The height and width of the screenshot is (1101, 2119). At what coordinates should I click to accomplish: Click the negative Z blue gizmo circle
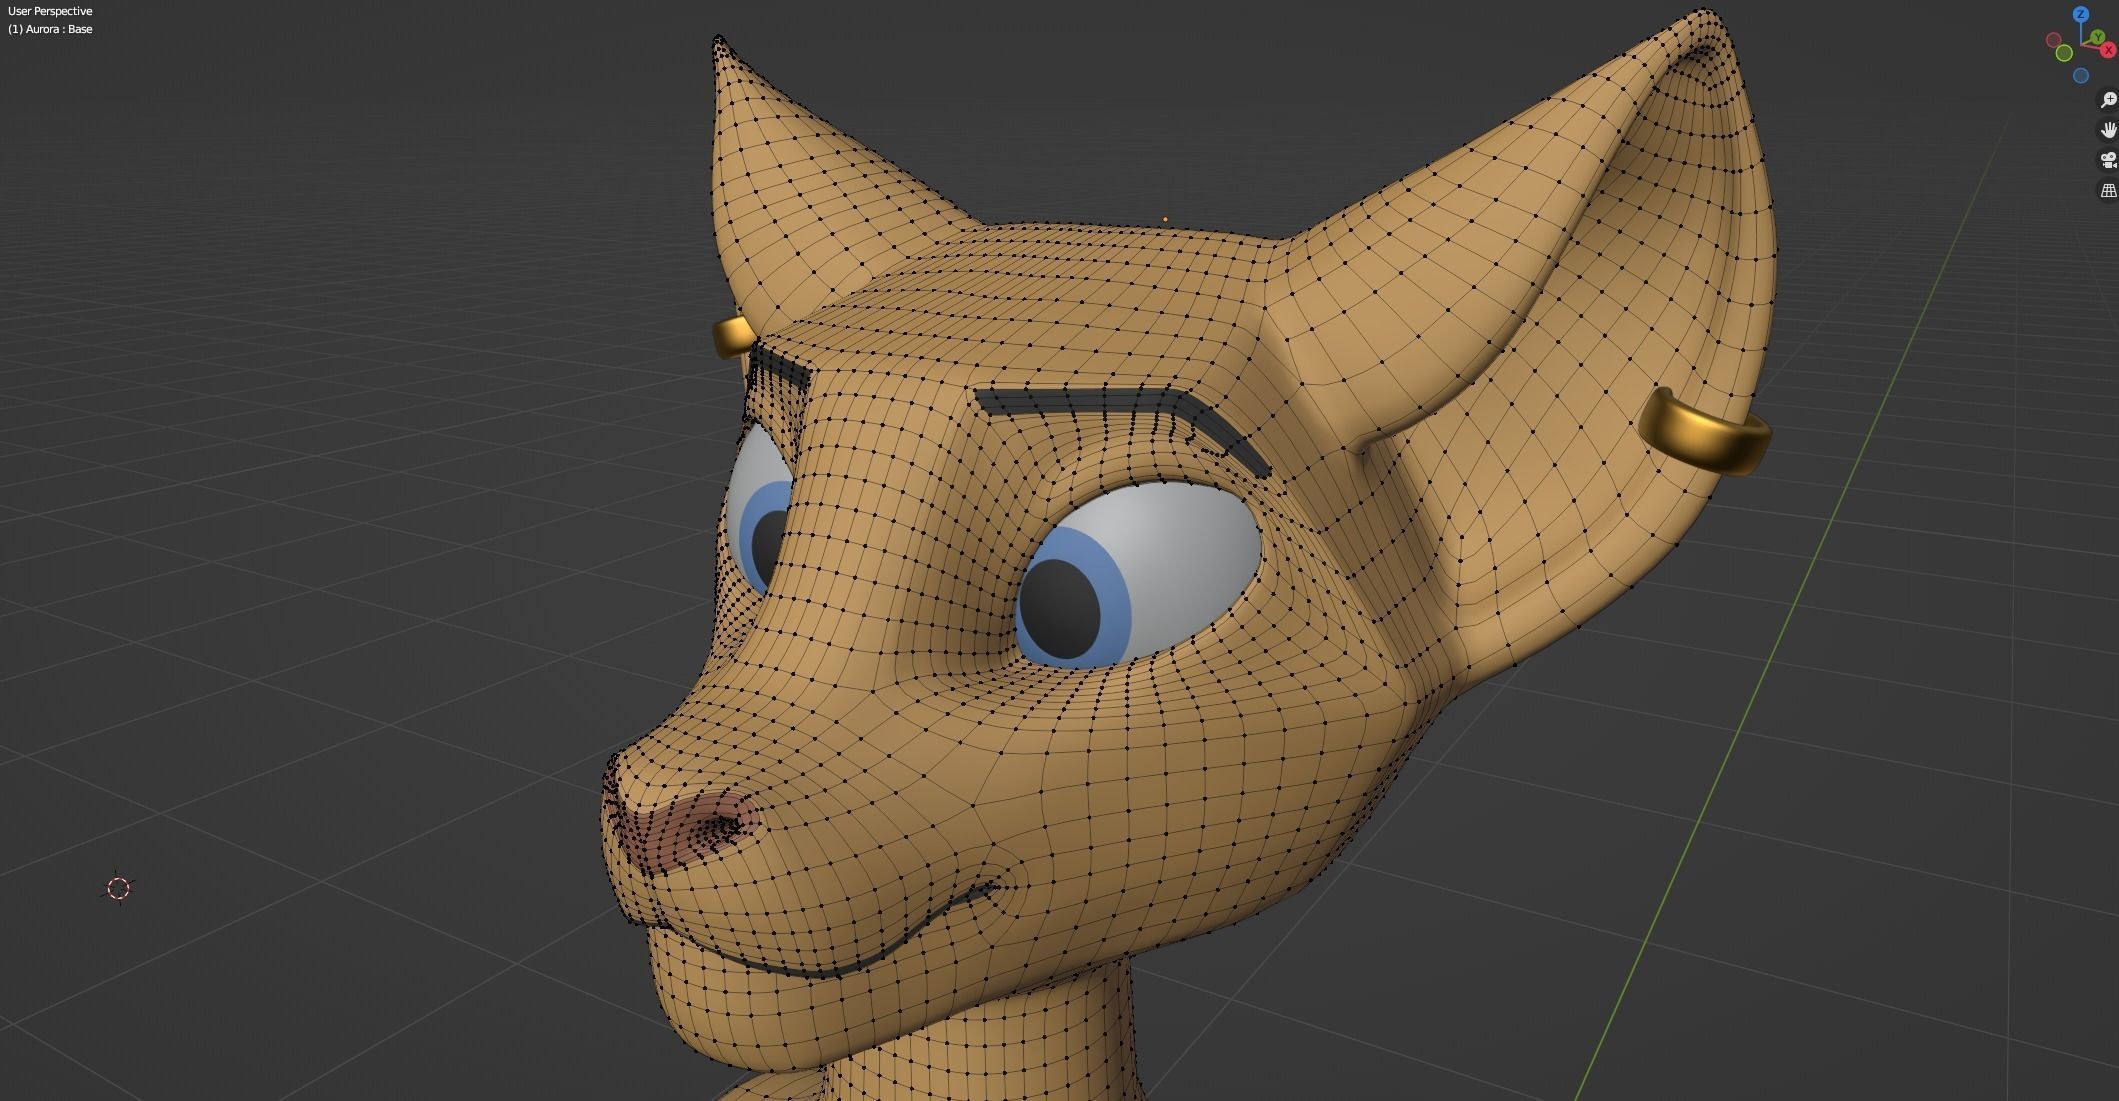[2081, 76]
